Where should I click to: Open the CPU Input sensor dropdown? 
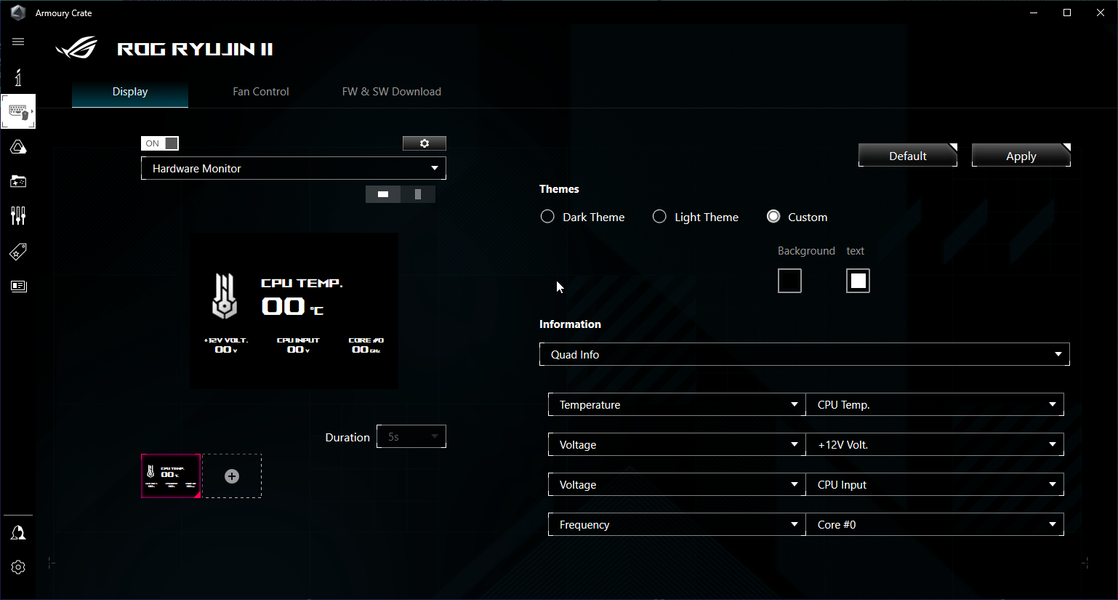935,485
